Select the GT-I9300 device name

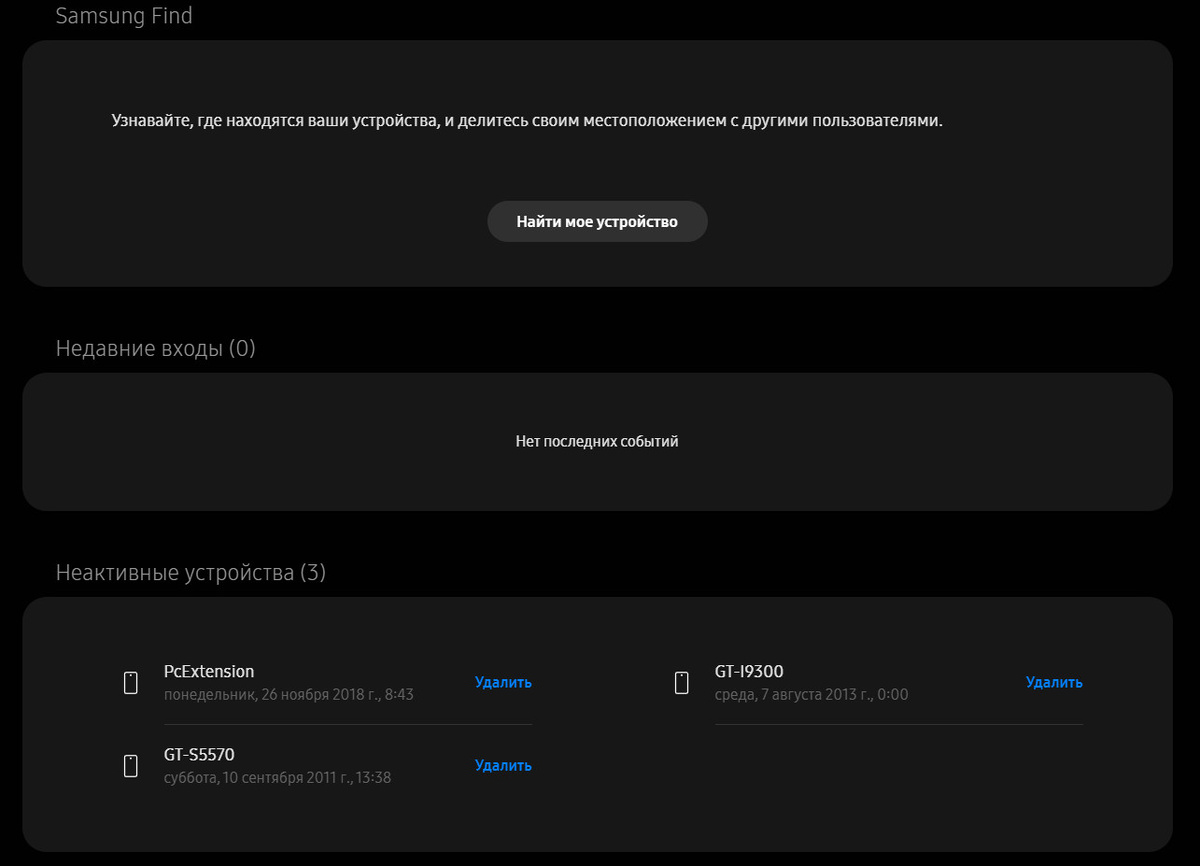click(749, 671)
